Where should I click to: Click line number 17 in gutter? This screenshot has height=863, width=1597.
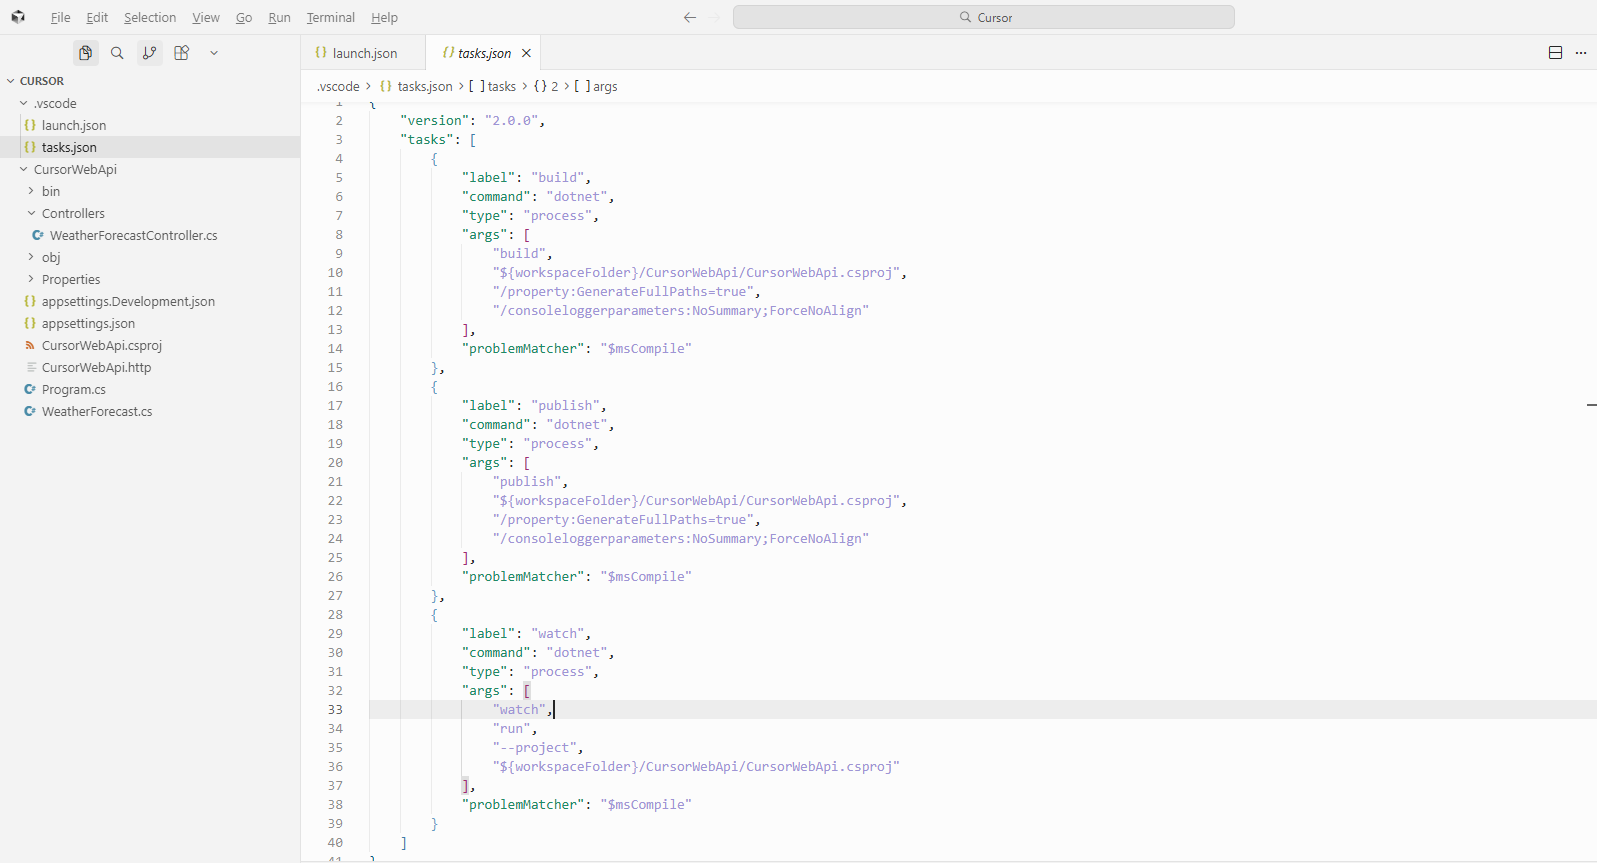tap(335, 406)
